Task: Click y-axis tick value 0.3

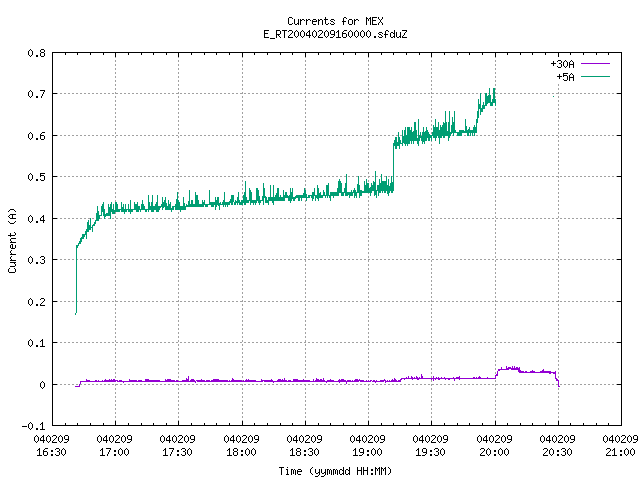Action: 36,260
